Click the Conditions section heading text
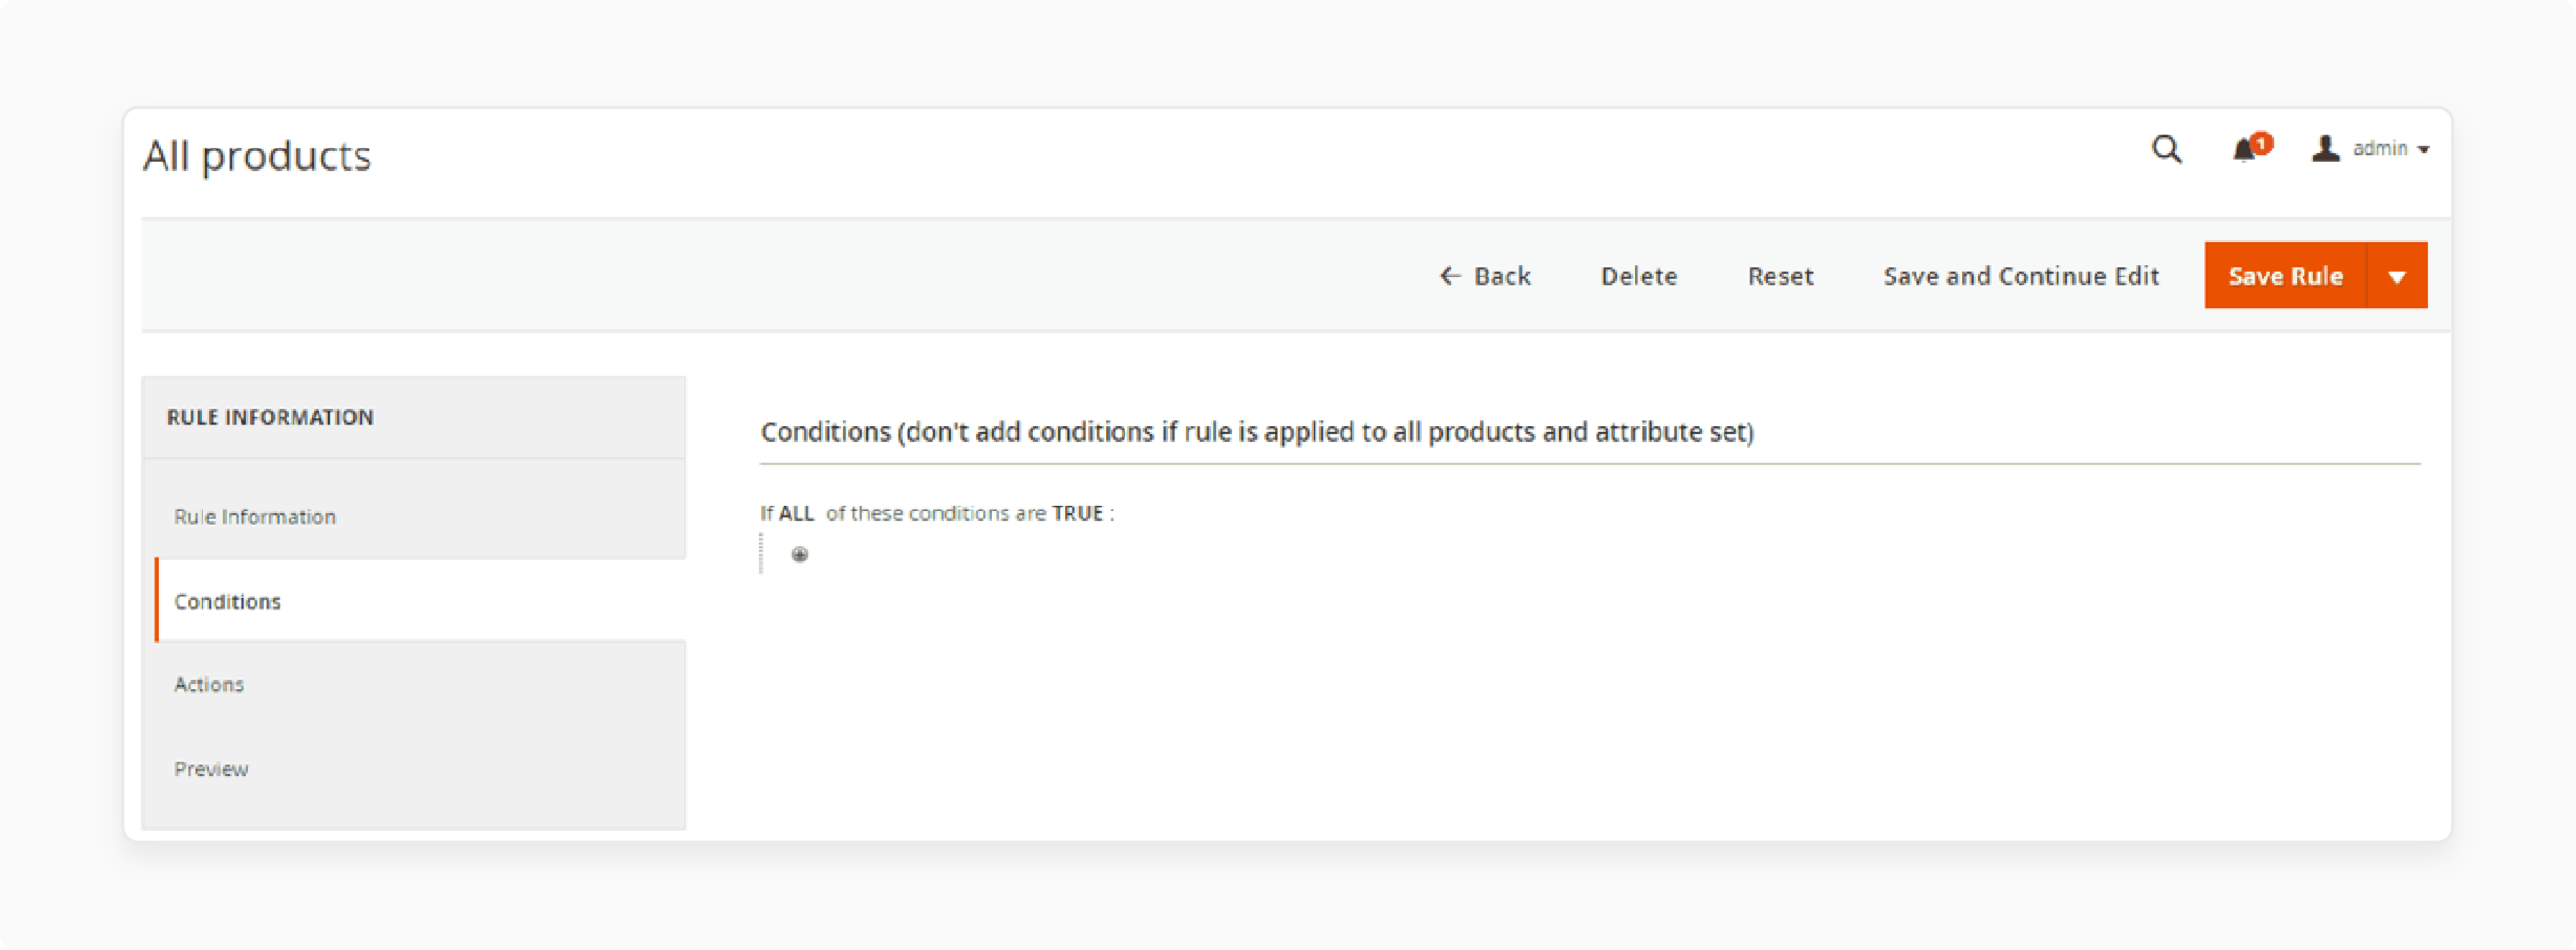Viewport: 2576px width, 950px height. point(1257,432)
